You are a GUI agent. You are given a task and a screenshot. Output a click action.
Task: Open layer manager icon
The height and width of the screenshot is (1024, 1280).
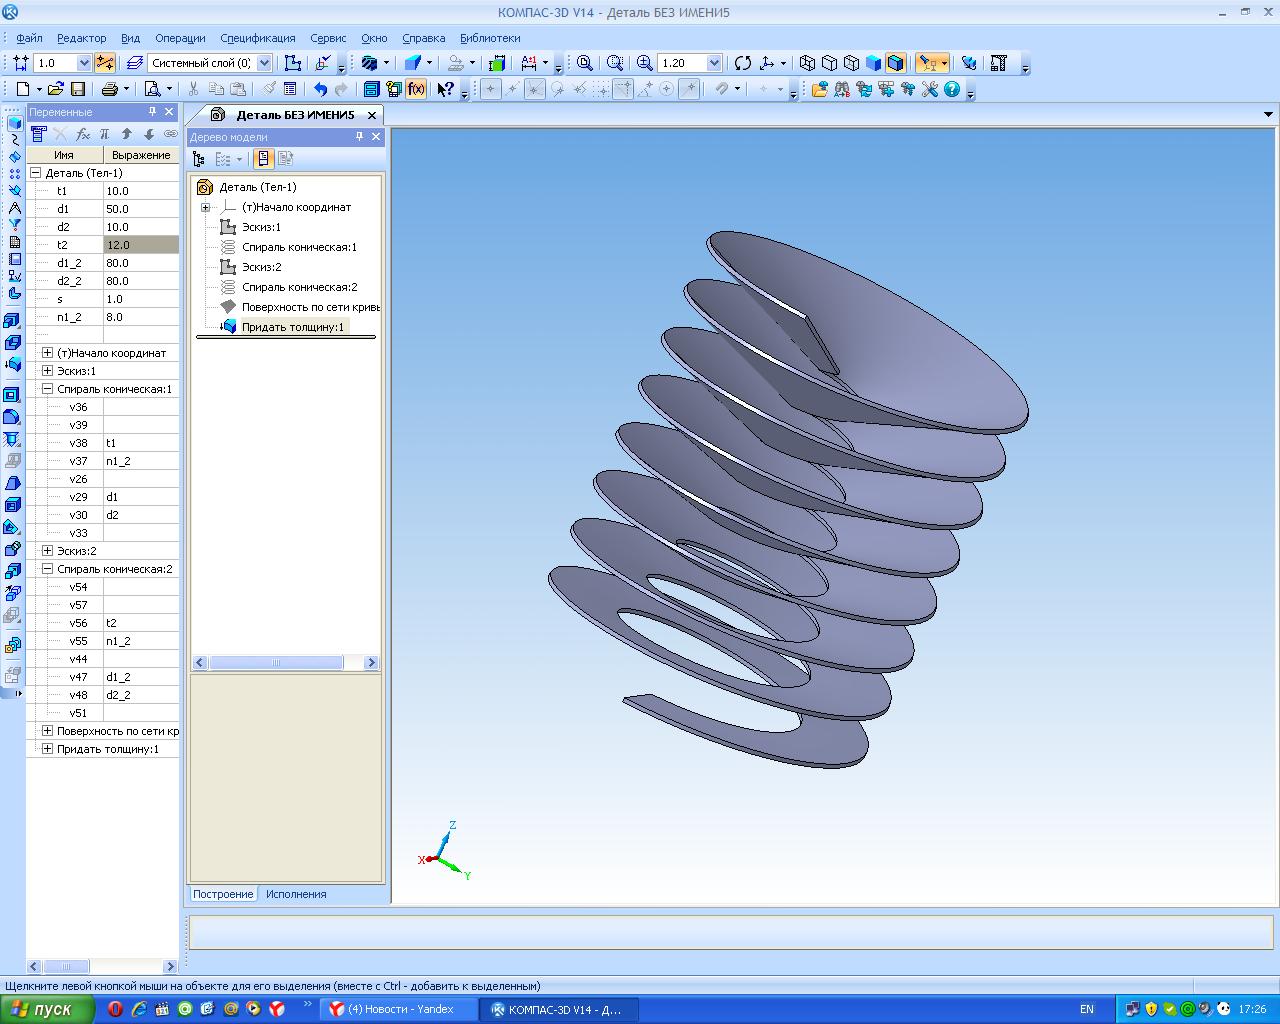[135, 63]
